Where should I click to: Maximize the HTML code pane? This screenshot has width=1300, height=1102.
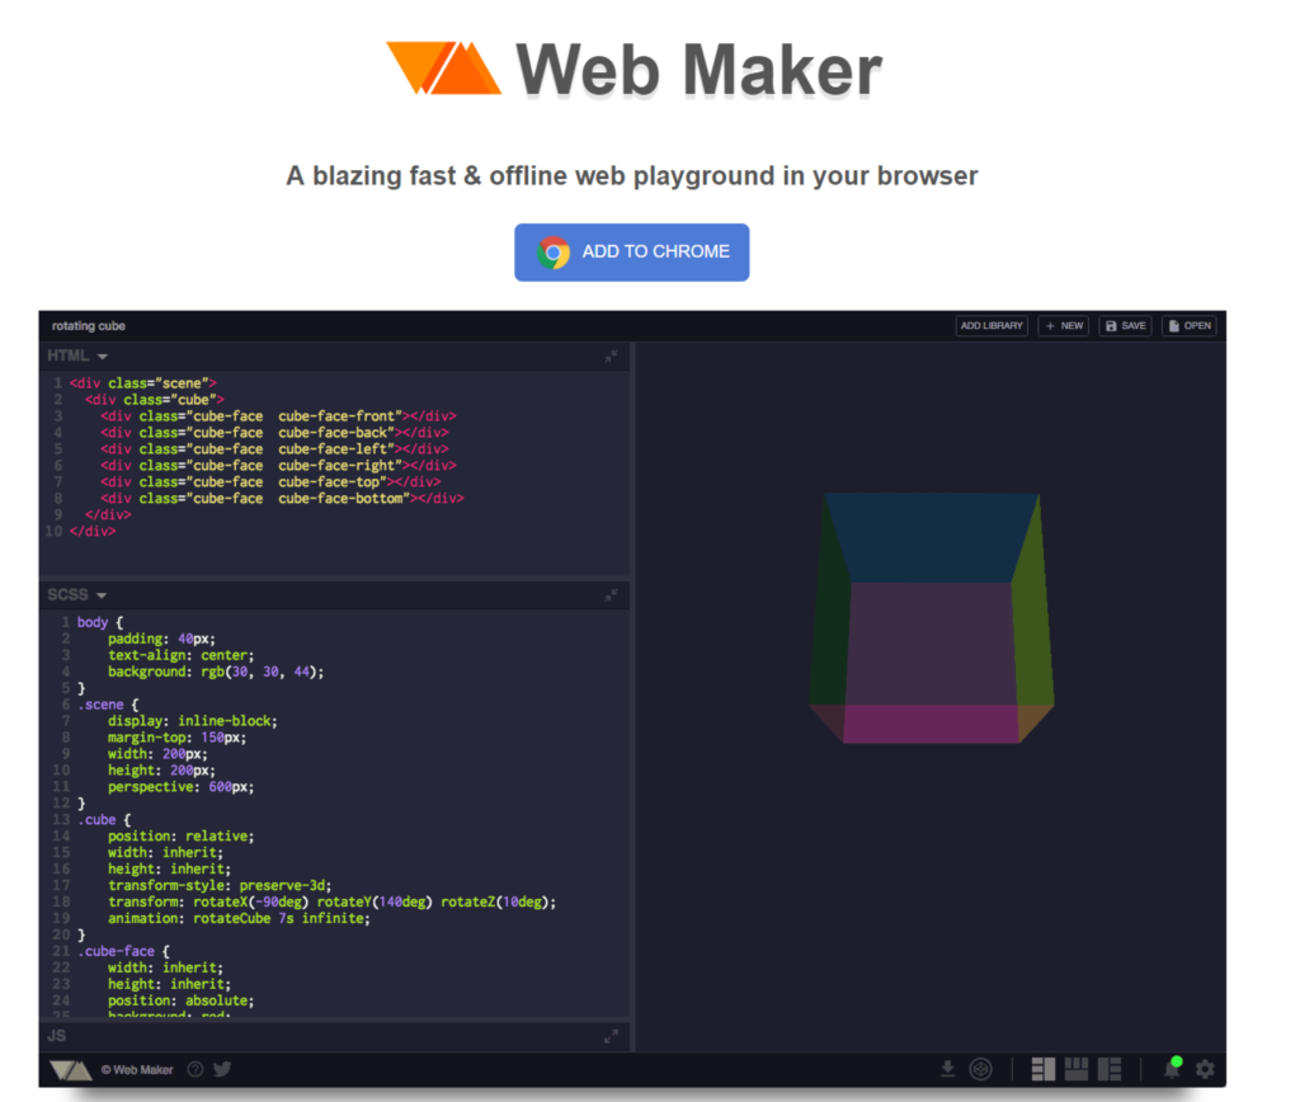611,356
